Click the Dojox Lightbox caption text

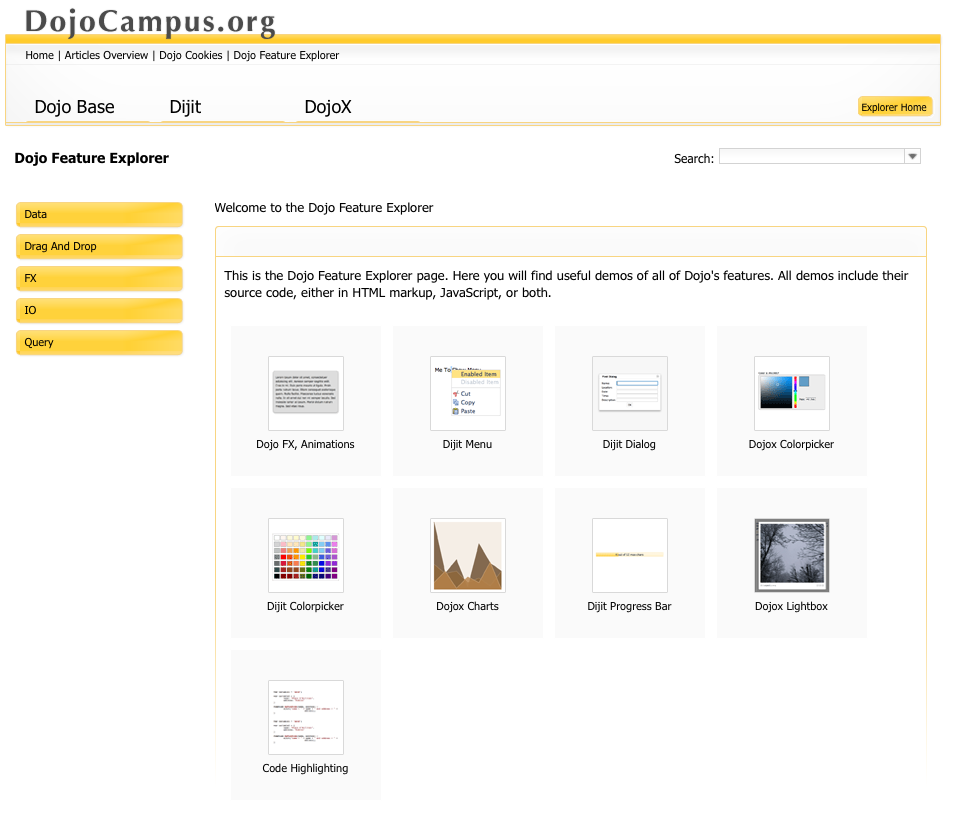click(x=792, y=606)
